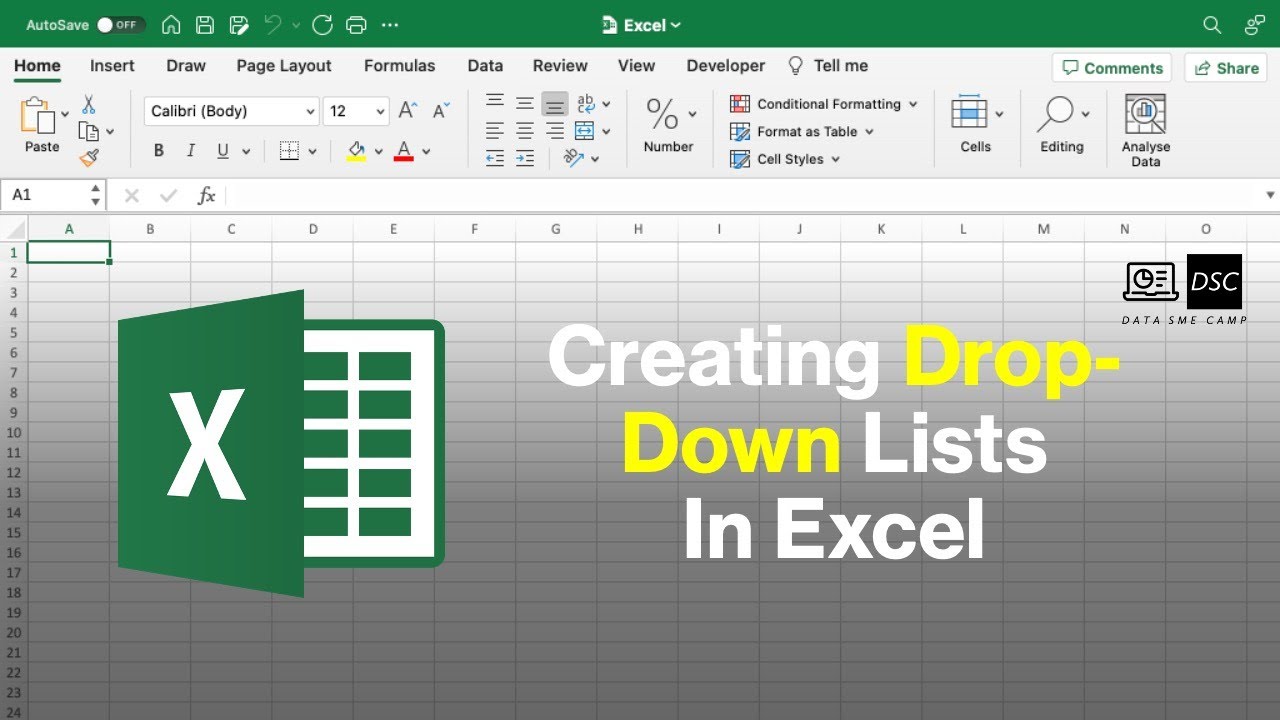Open the Cells menu

pyautogui.click(x=975, y=125)
